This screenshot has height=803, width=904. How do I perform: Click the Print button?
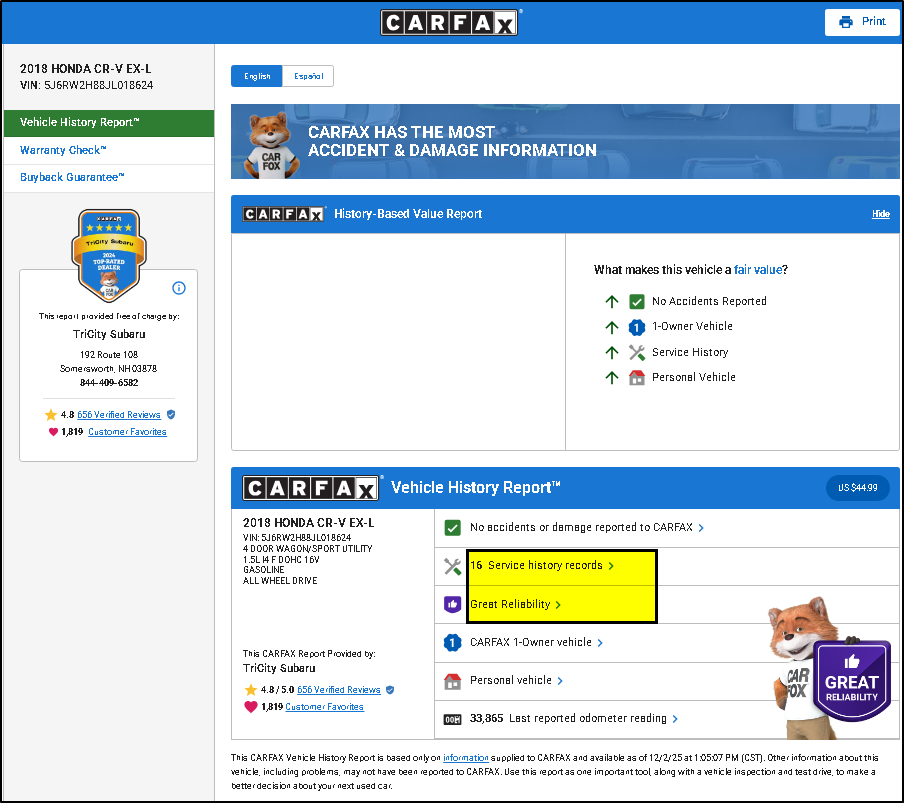pos(862,22)
